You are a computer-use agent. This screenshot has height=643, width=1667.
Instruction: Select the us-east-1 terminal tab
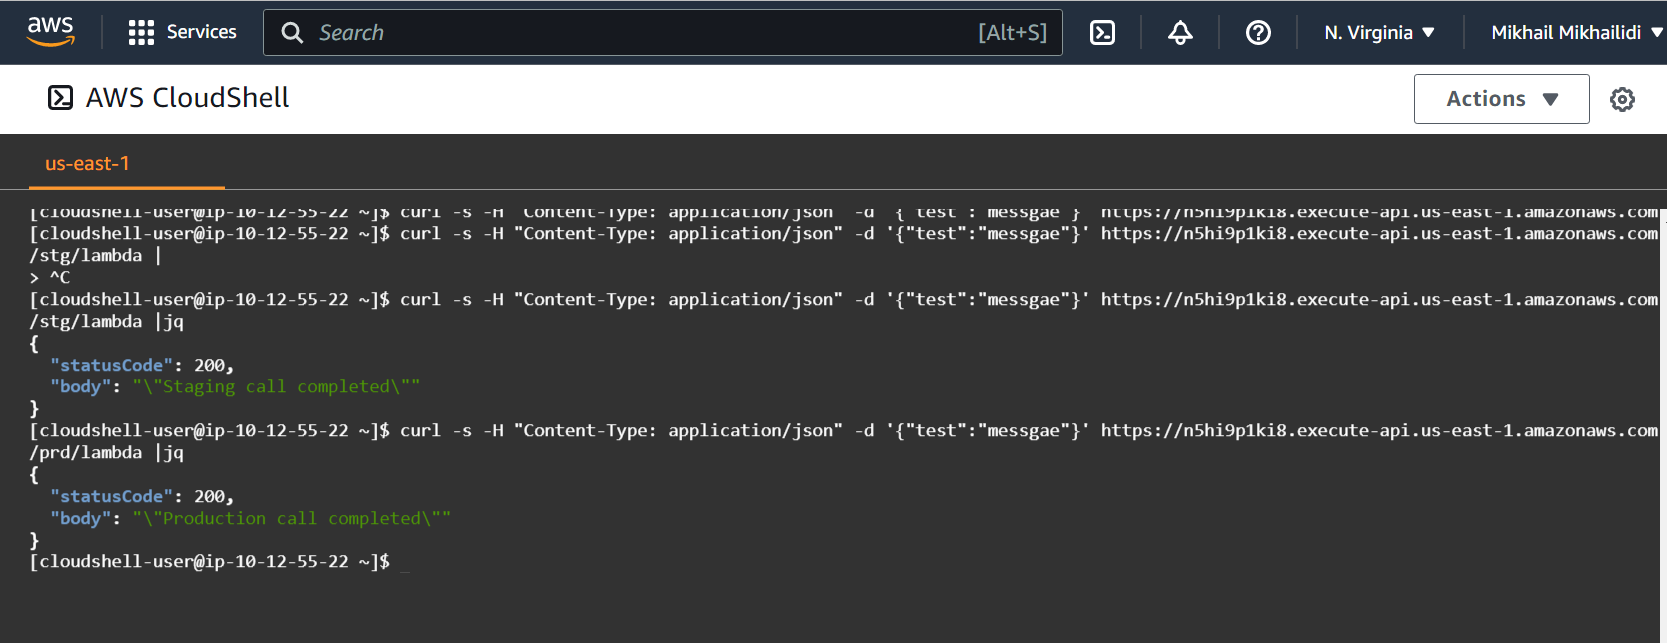click(88, 164)
